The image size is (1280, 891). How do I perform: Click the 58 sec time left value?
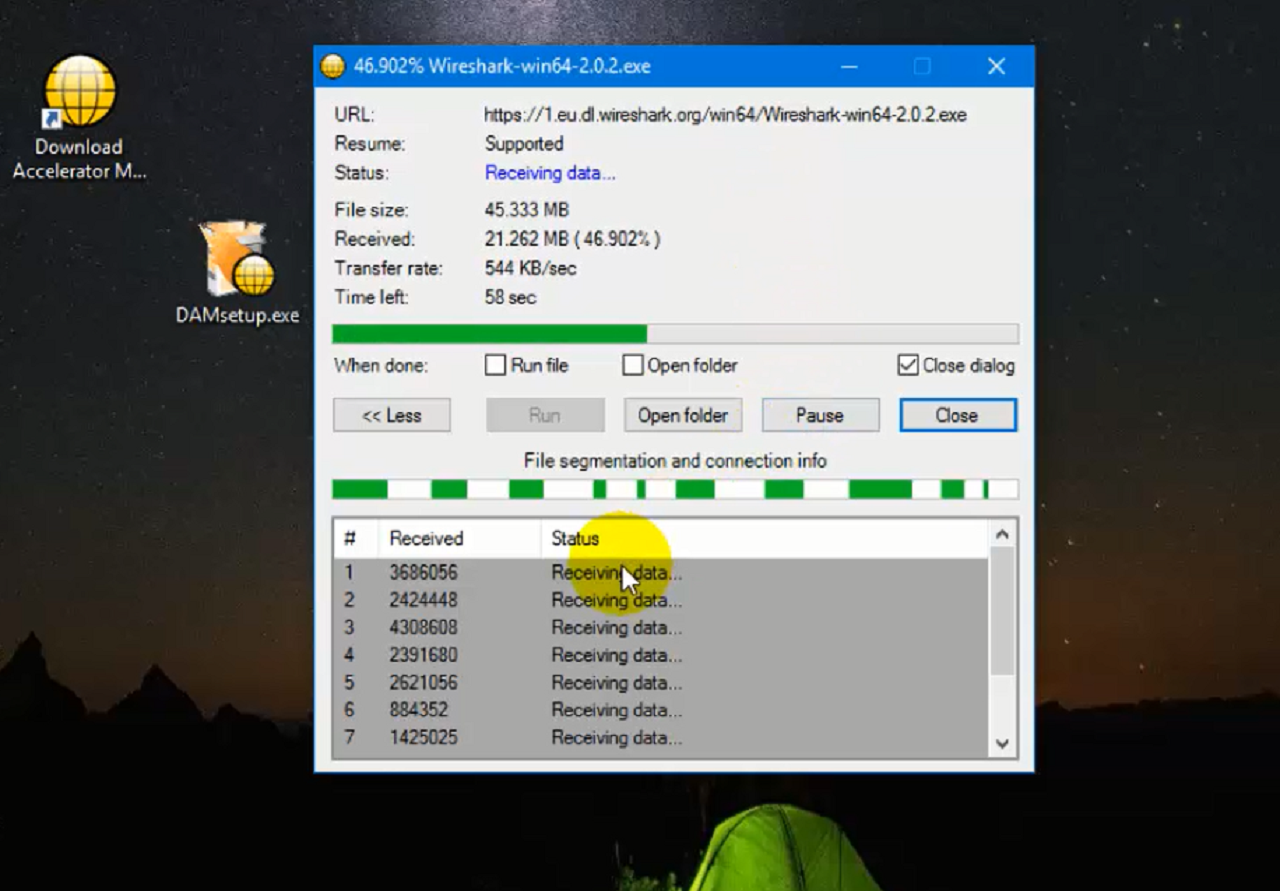click(511, 297)
